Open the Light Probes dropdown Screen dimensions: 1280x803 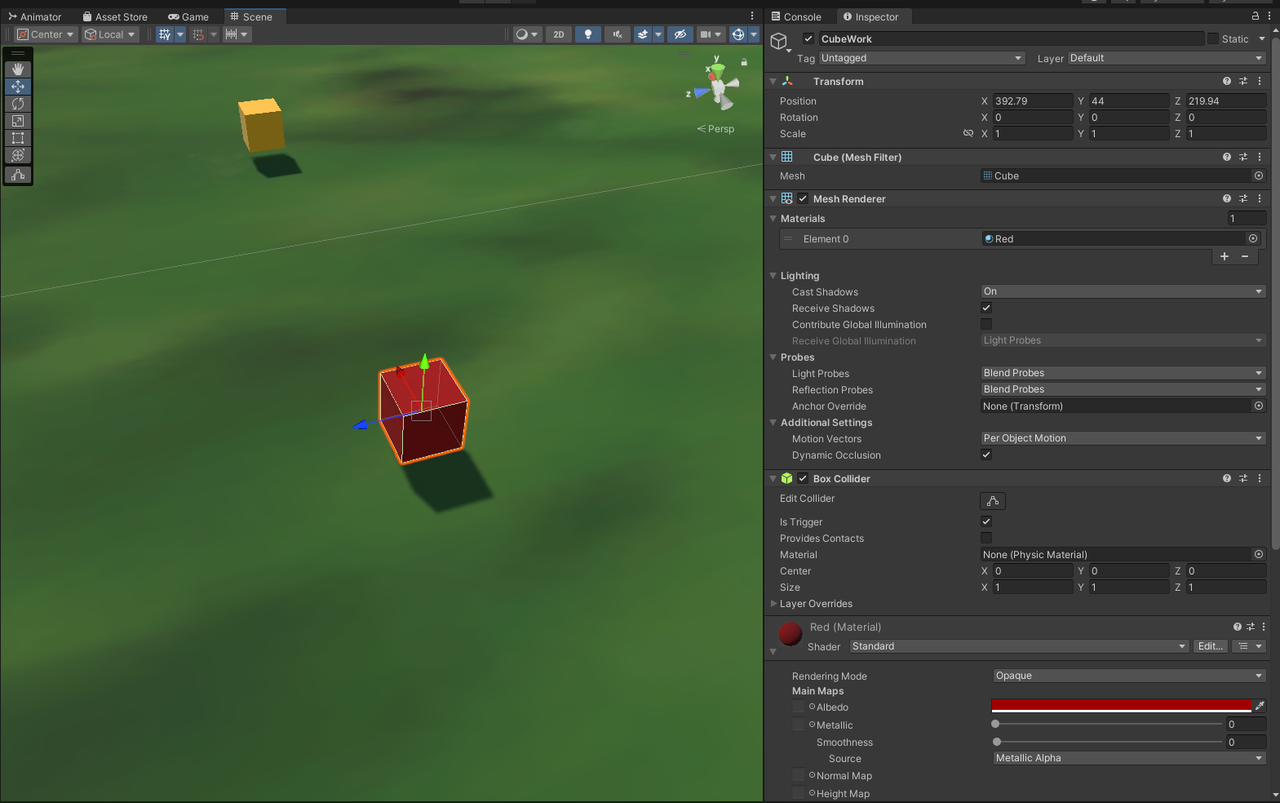tap(1122, 372)
